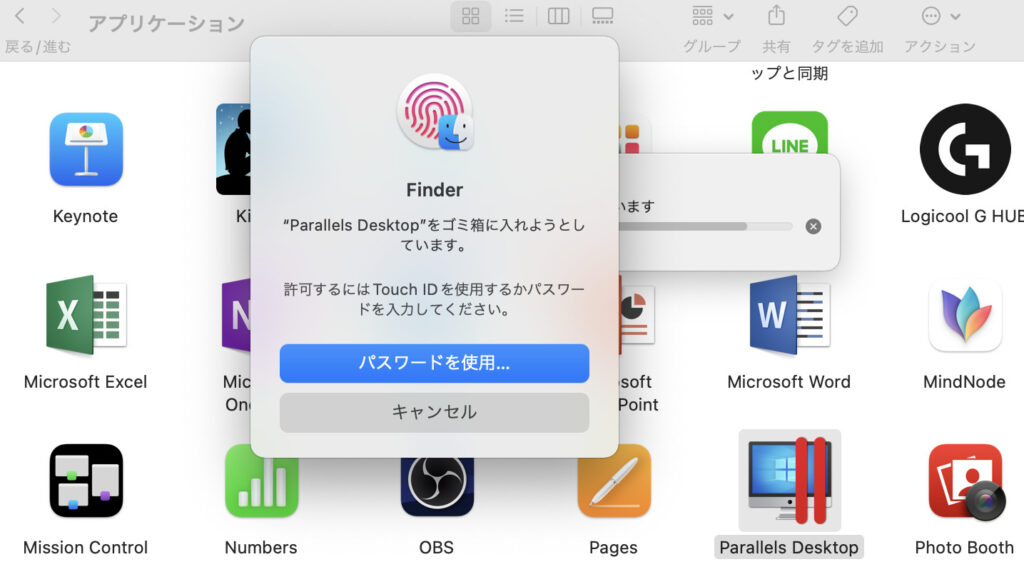Open the Group (グループ) dropdown
Image resolution: width=1024 pixels, height=567 pixels.
coord(712,16)
